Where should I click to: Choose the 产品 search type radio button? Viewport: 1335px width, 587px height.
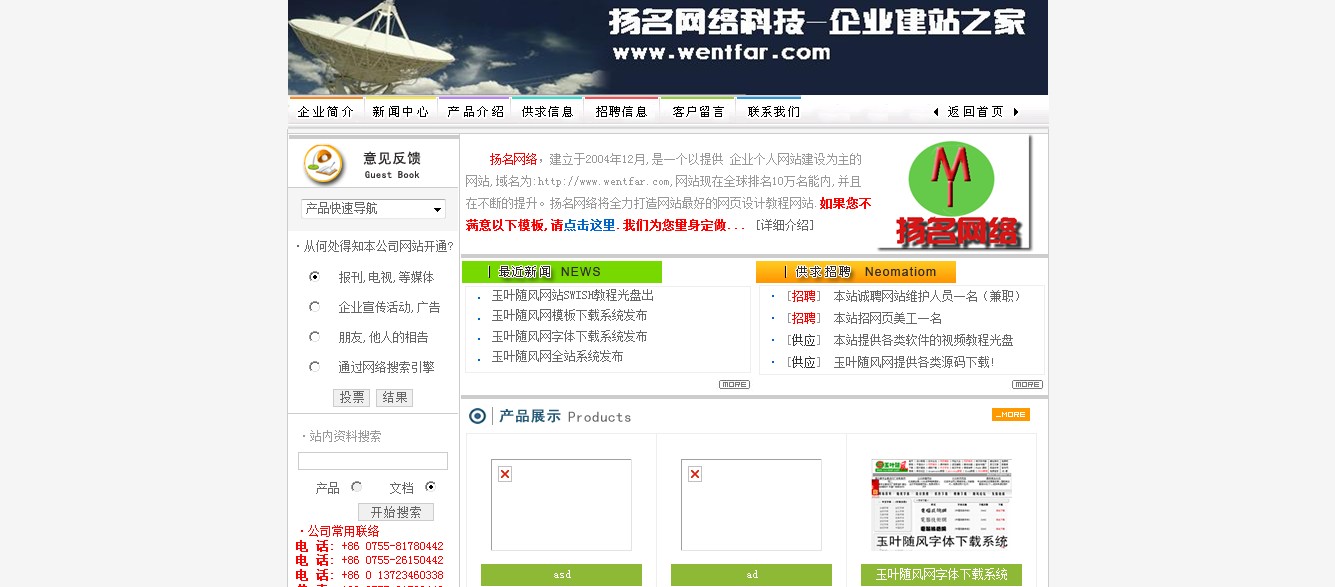(x=356, y=487)
